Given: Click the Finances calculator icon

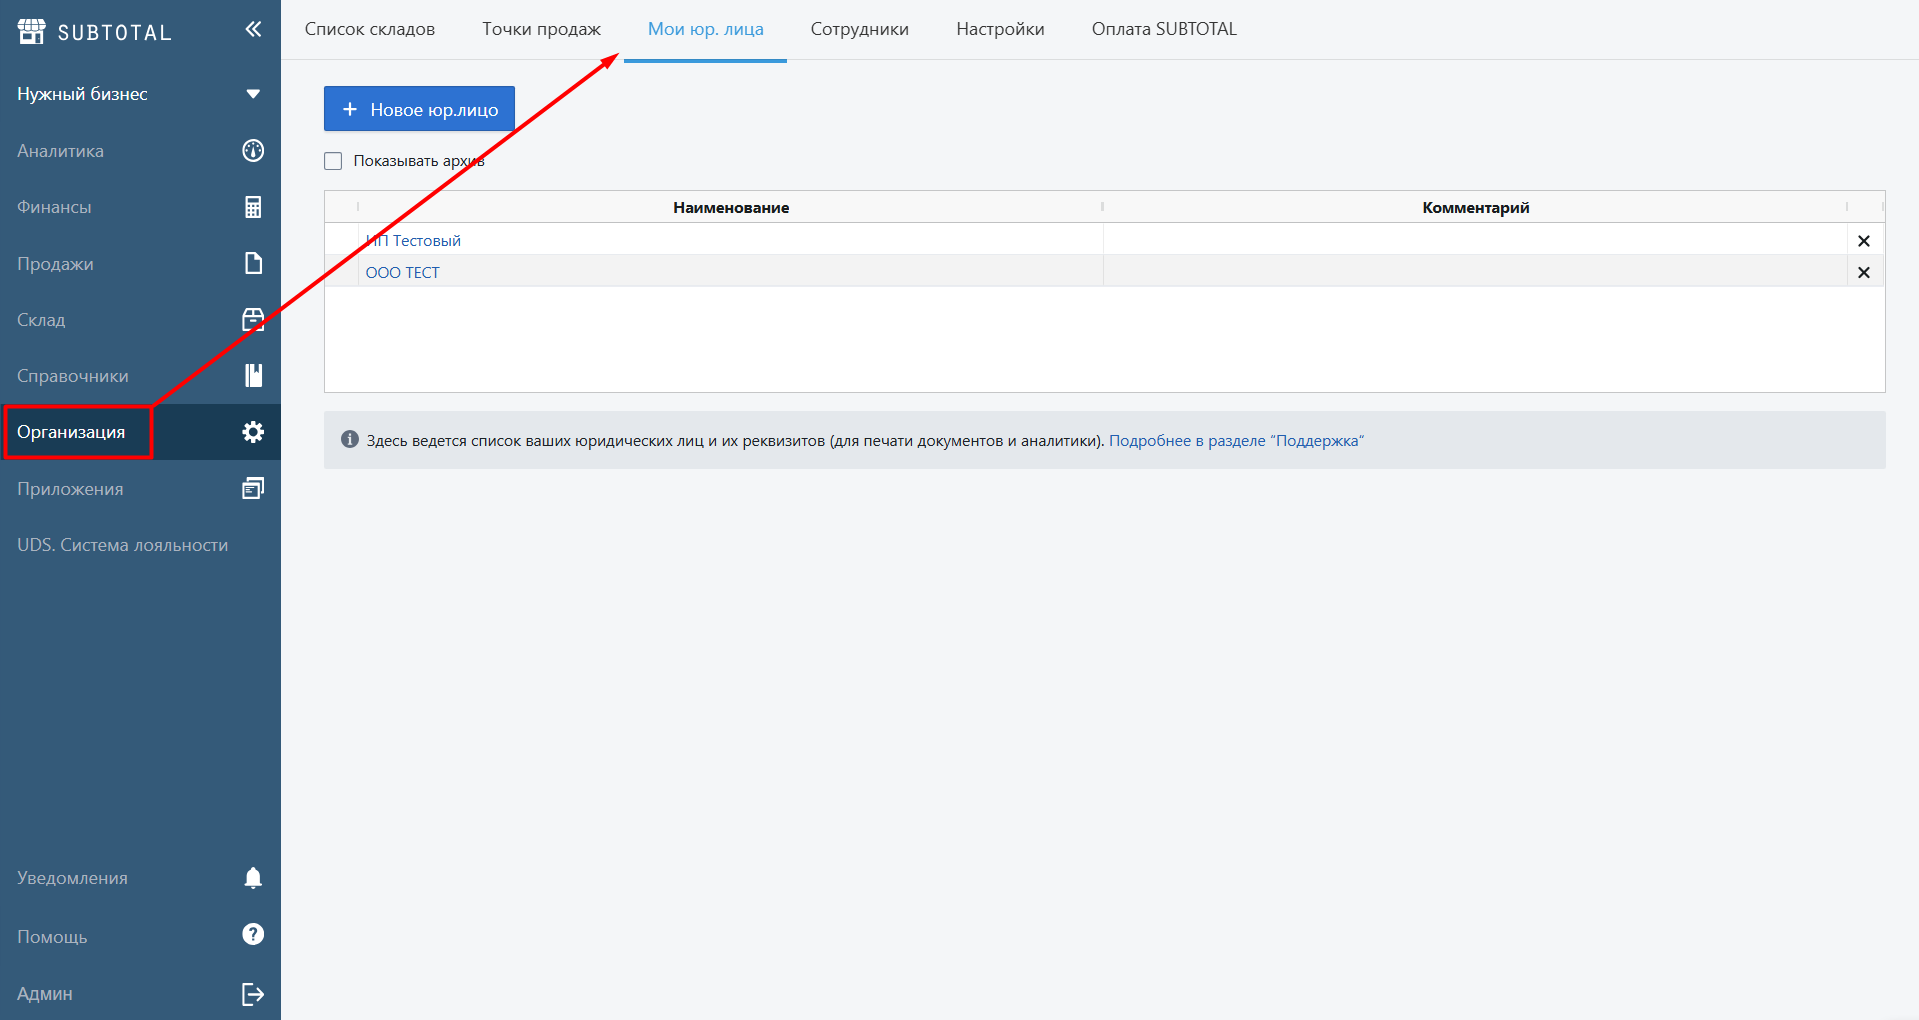Looking at the screenshot, I should click(x=253, y=207).
